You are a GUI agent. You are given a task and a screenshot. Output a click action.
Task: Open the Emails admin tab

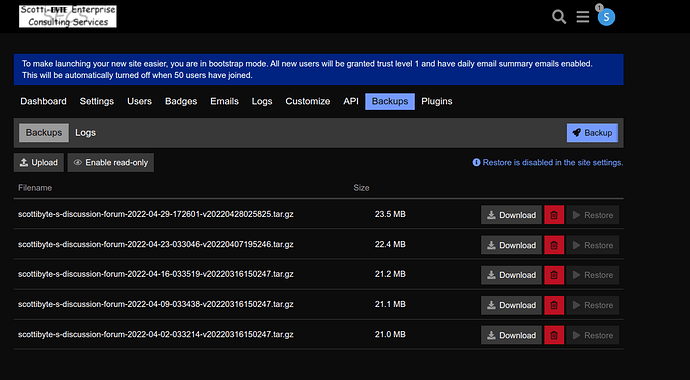point(224,101)
